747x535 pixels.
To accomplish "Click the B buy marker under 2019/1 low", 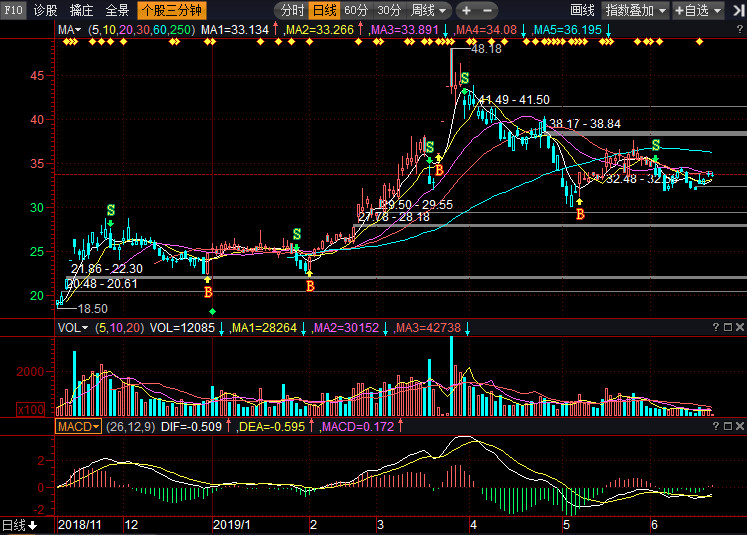I will pos(208,292).
